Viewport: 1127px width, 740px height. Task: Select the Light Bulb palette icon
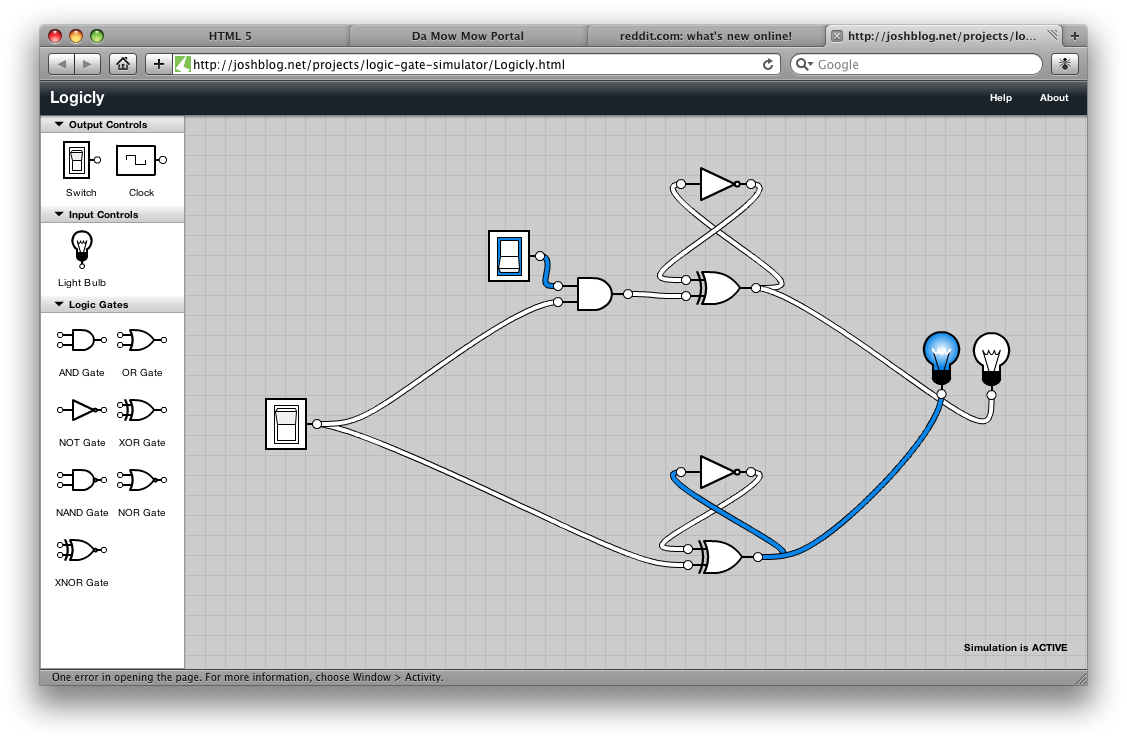pyautogui.click(x=81, y=248)
